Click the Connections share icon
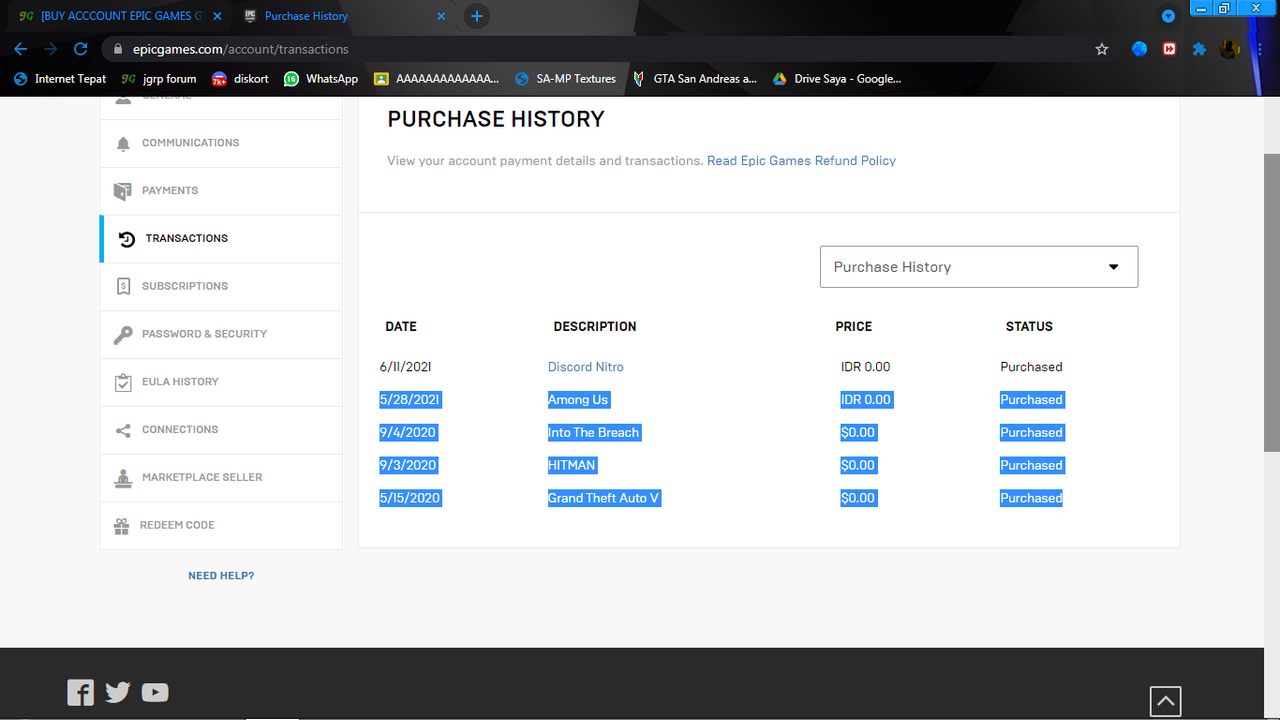 [123, 430]
